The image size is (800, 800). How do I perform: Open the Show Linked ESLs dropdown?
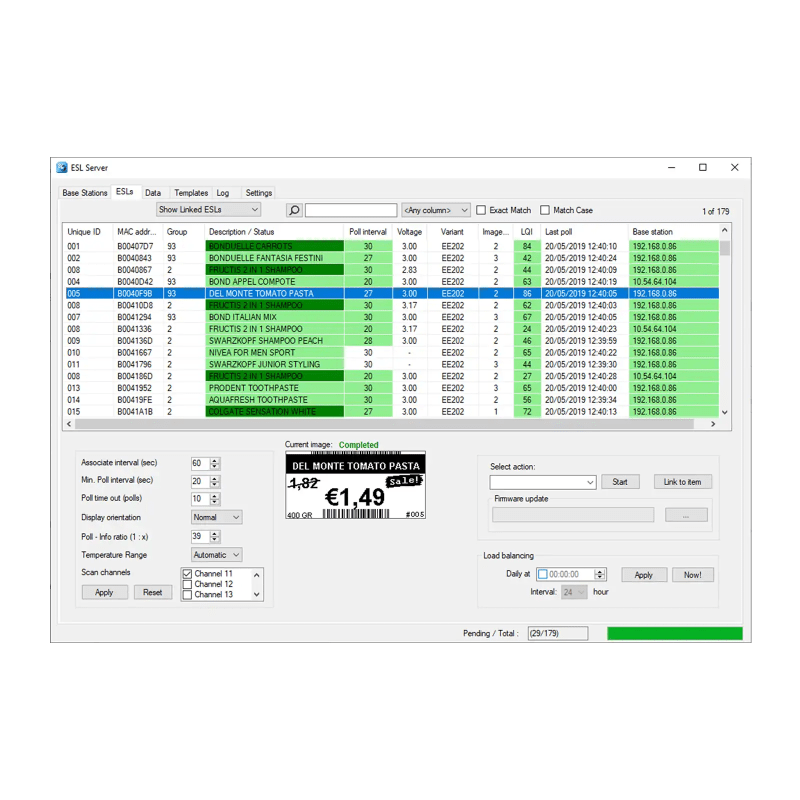pyautogui.click(x=209, y=210)
